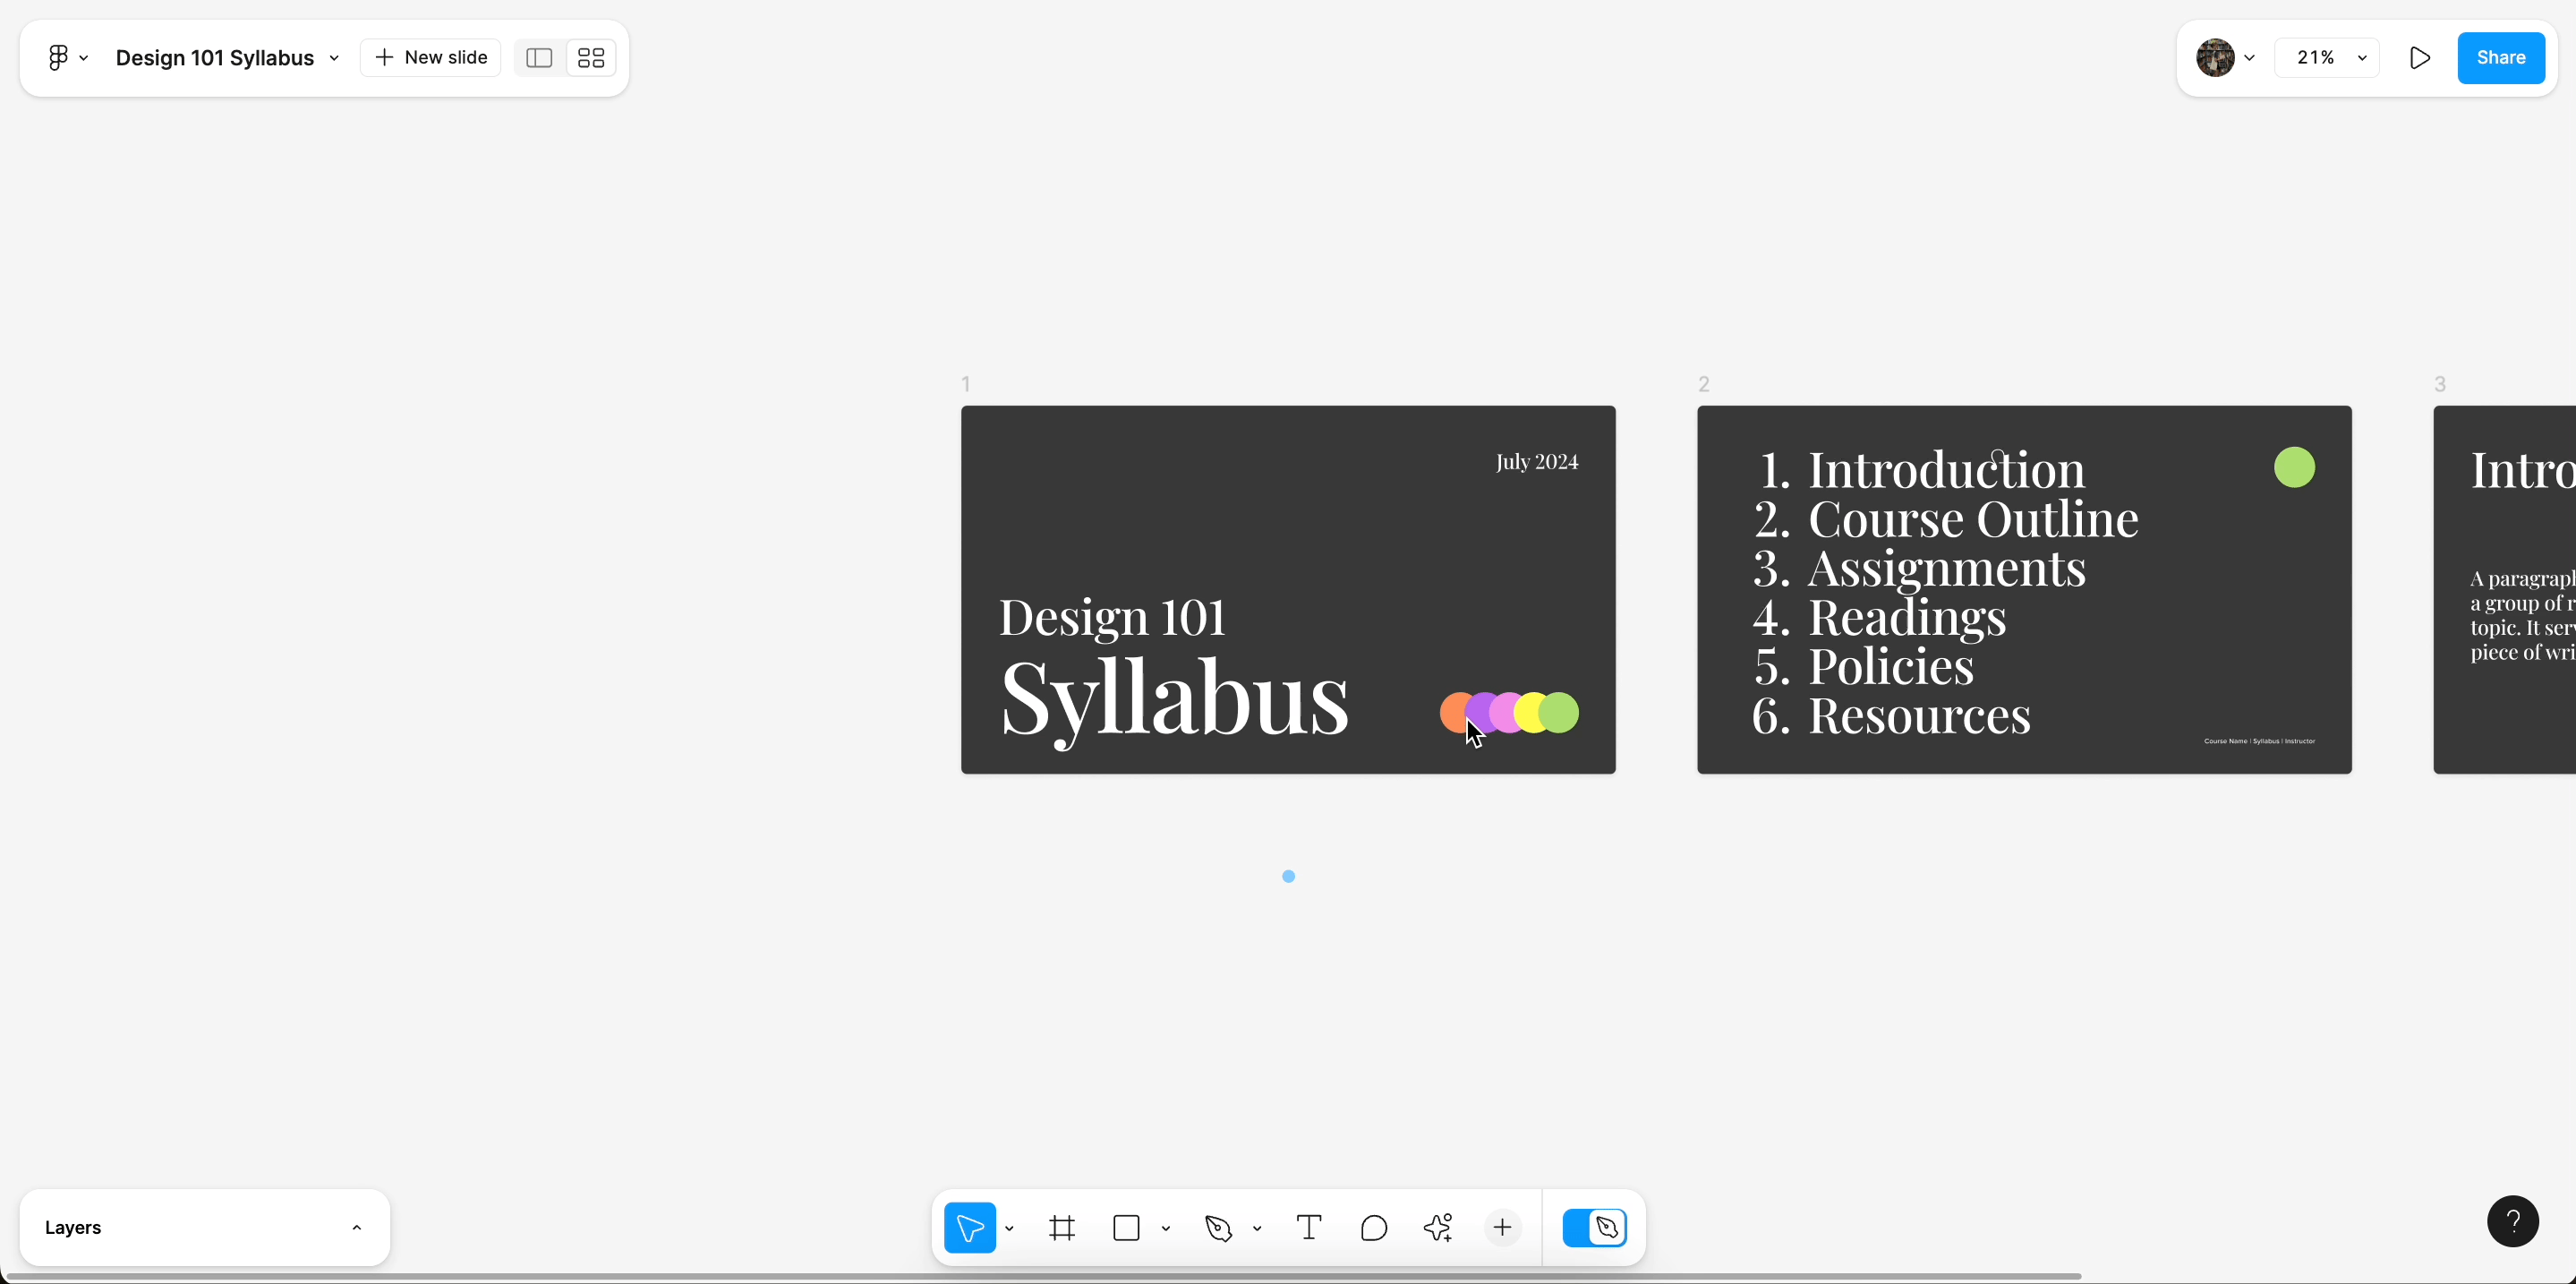Click the orange circle on slide 1
2576x1284 pixels.
tap(1451, 713)
